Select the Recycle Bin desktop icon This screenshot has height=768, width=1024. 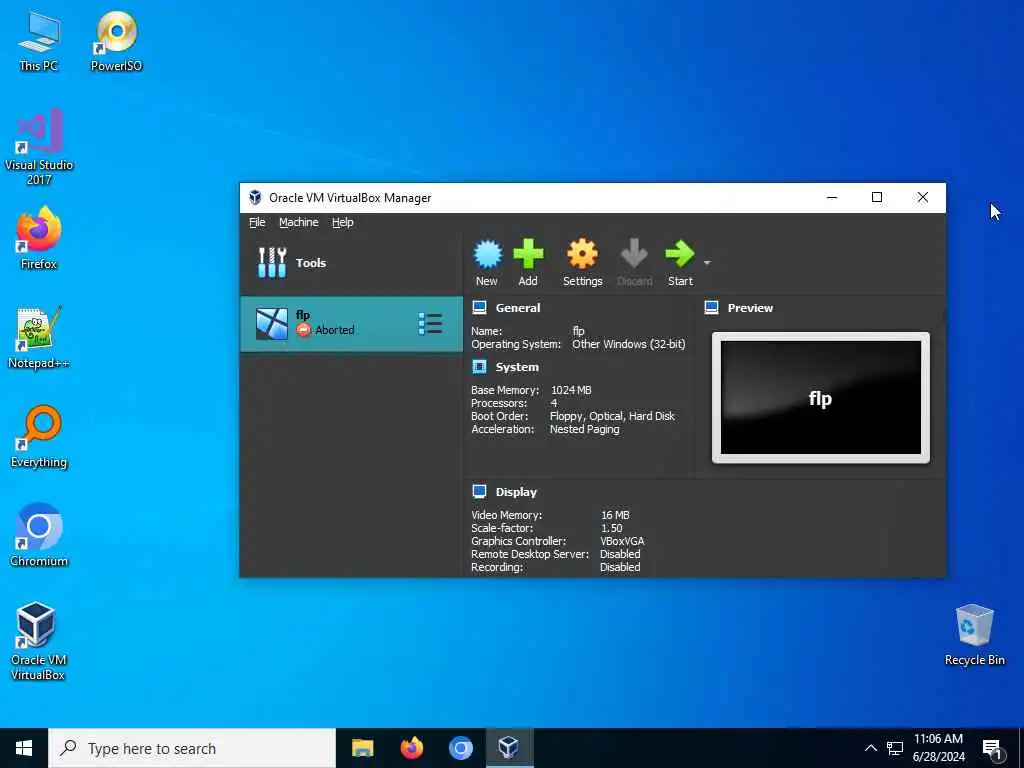coord(974,635)
